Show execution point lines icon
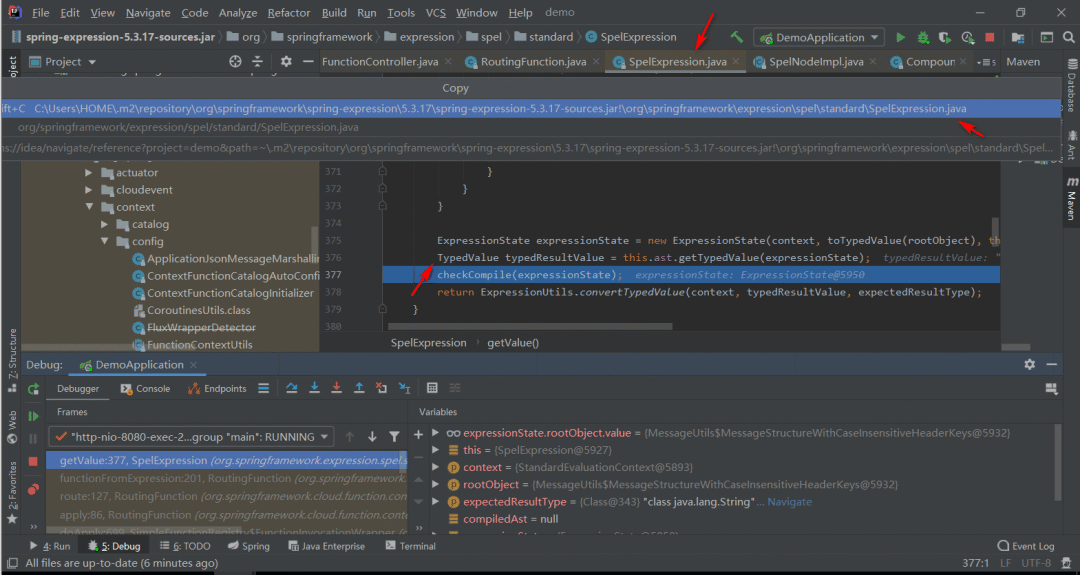 coord(263,388)
